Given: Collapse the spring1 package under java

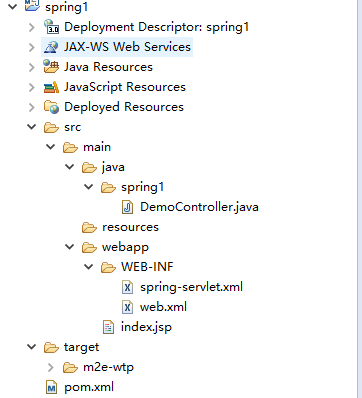Looking at the screenshot, I should 89,187.
